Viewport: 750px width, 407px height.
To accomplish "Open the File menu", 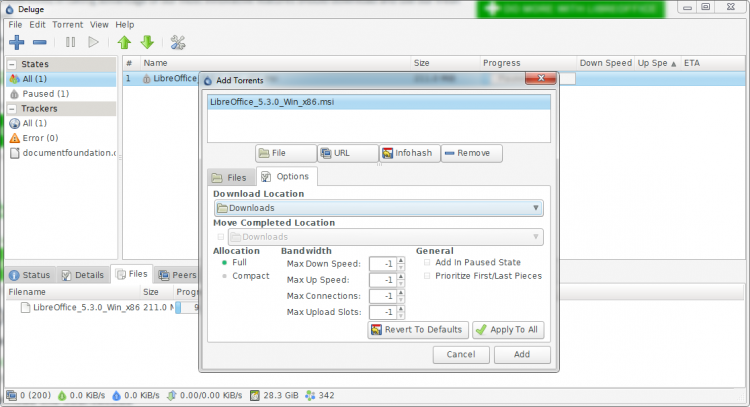I will 15,24.
